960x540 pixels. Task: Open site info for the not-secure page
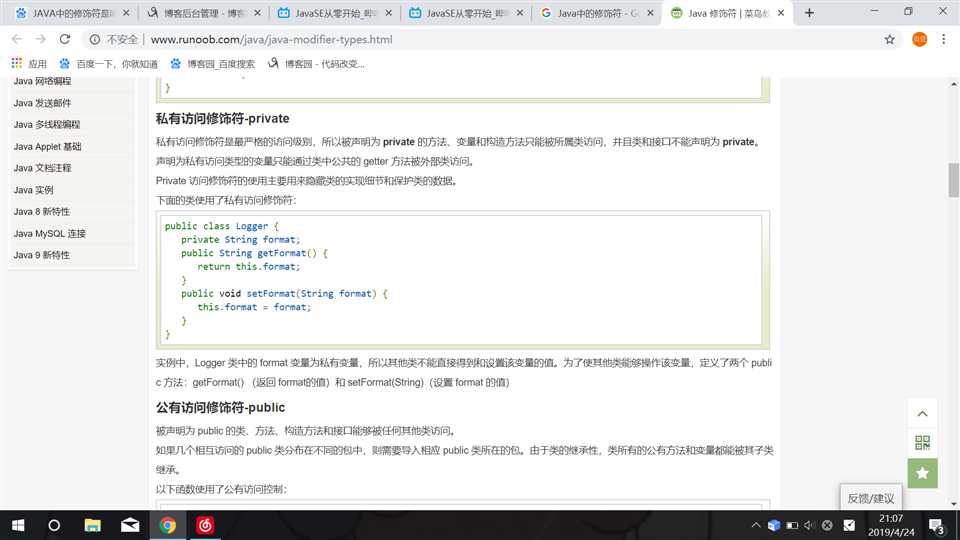[94, 39]
